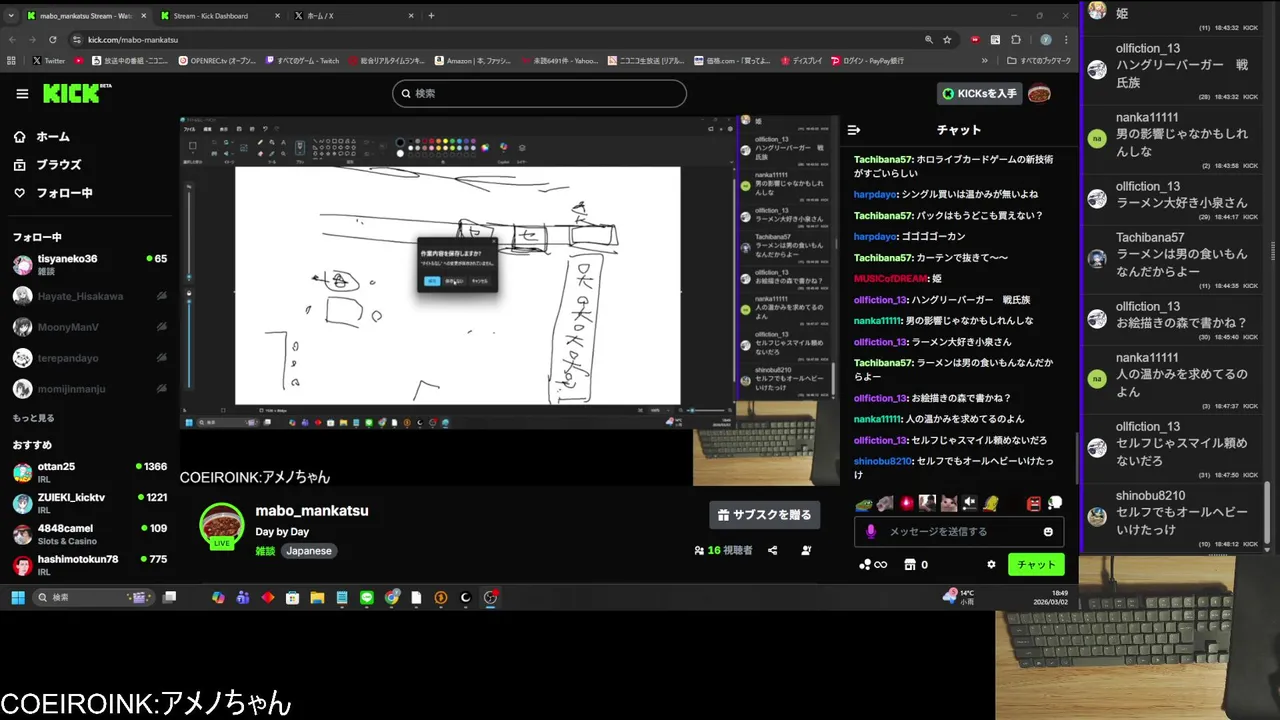
Task: Click the メッセージを送信する chat input
Action: [958, 532]
